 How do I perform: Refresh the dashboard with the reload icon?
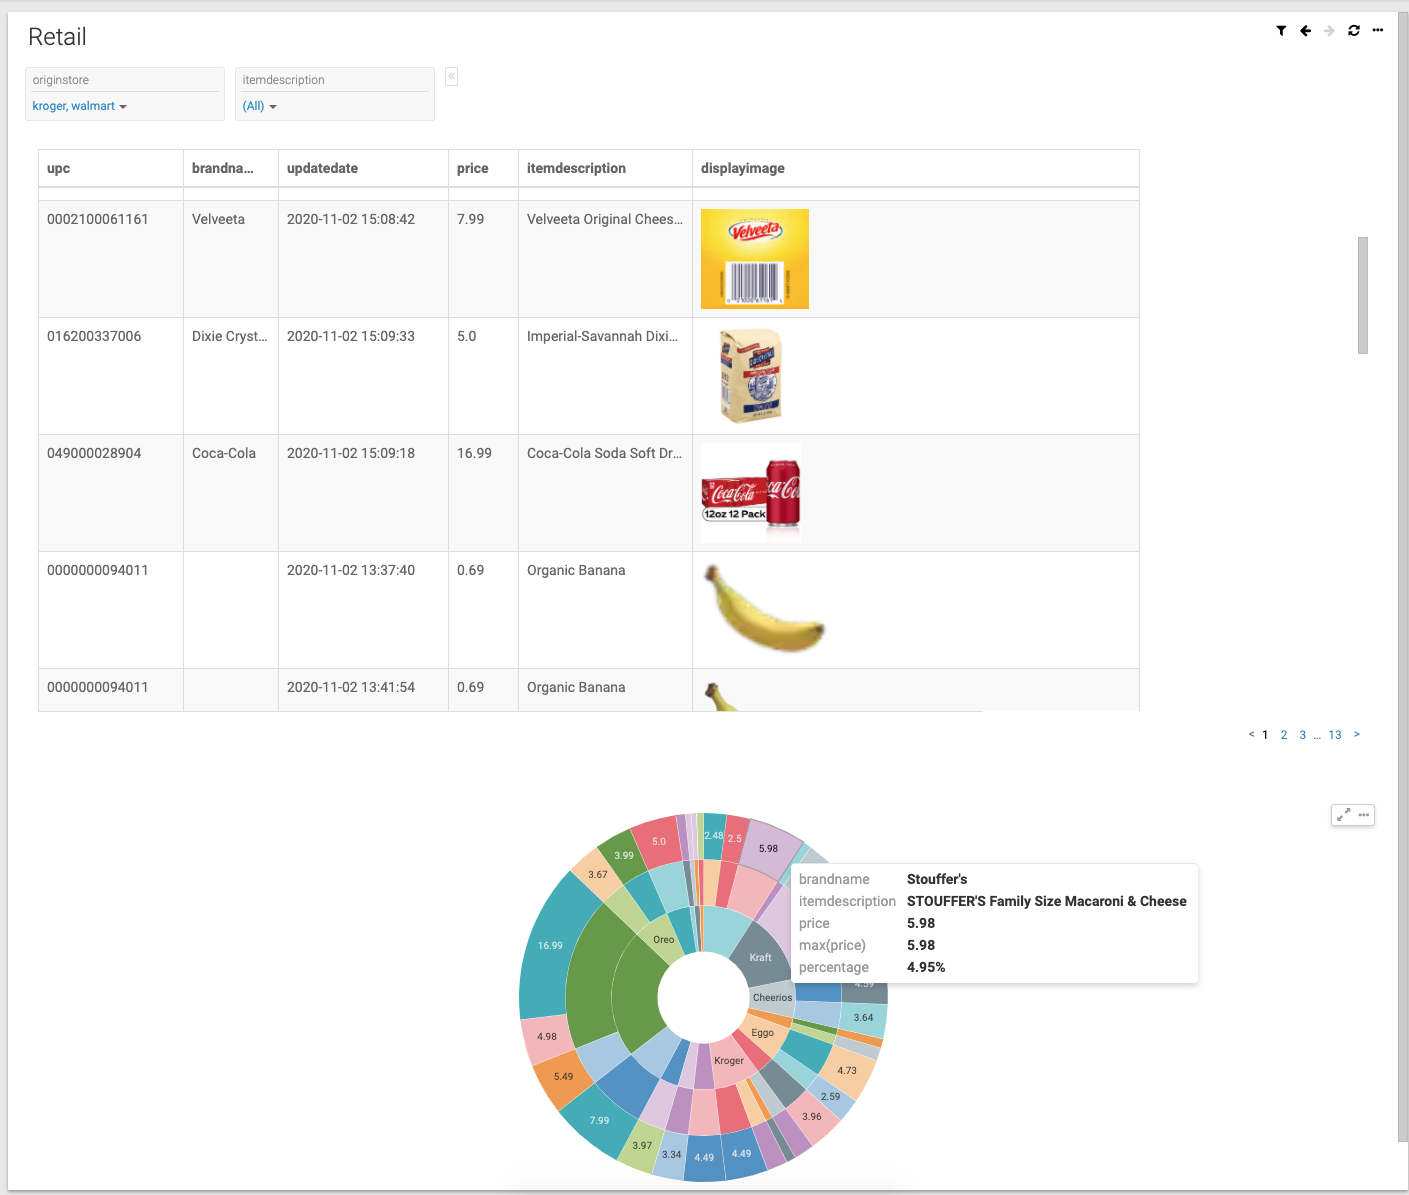point(1354,31)
